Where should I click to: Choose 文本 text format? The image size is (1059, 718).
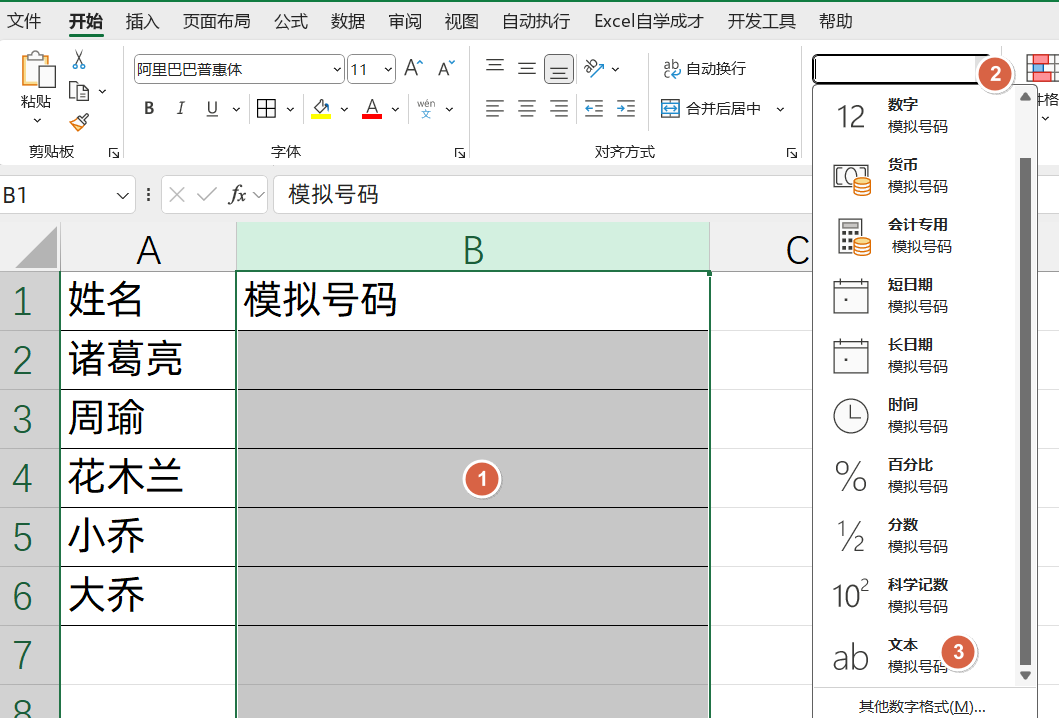[915, 656]
